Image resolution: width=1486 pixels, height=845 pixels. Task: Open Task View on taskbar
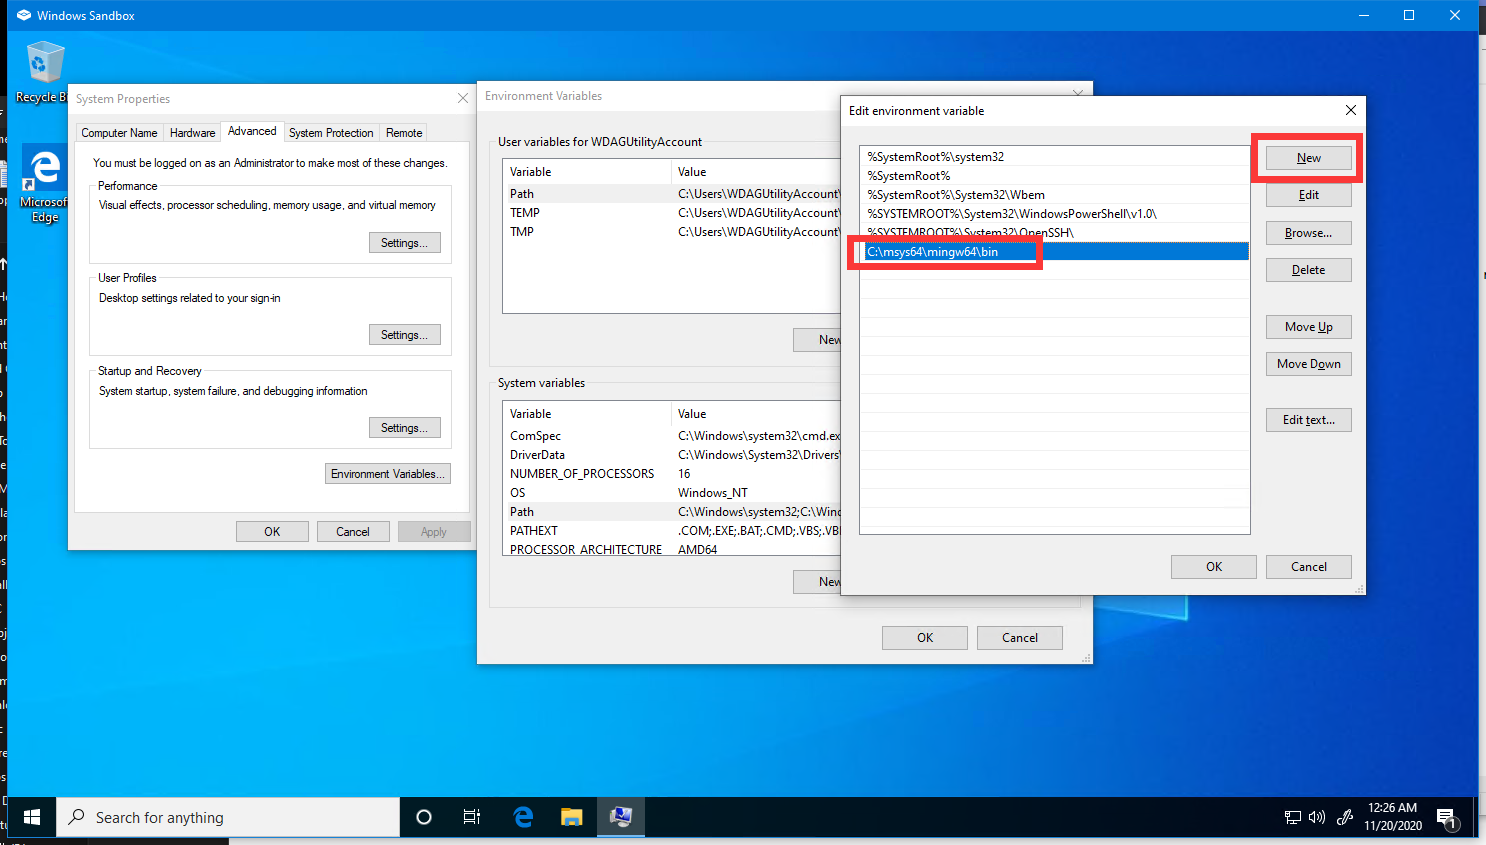[472, 817]
